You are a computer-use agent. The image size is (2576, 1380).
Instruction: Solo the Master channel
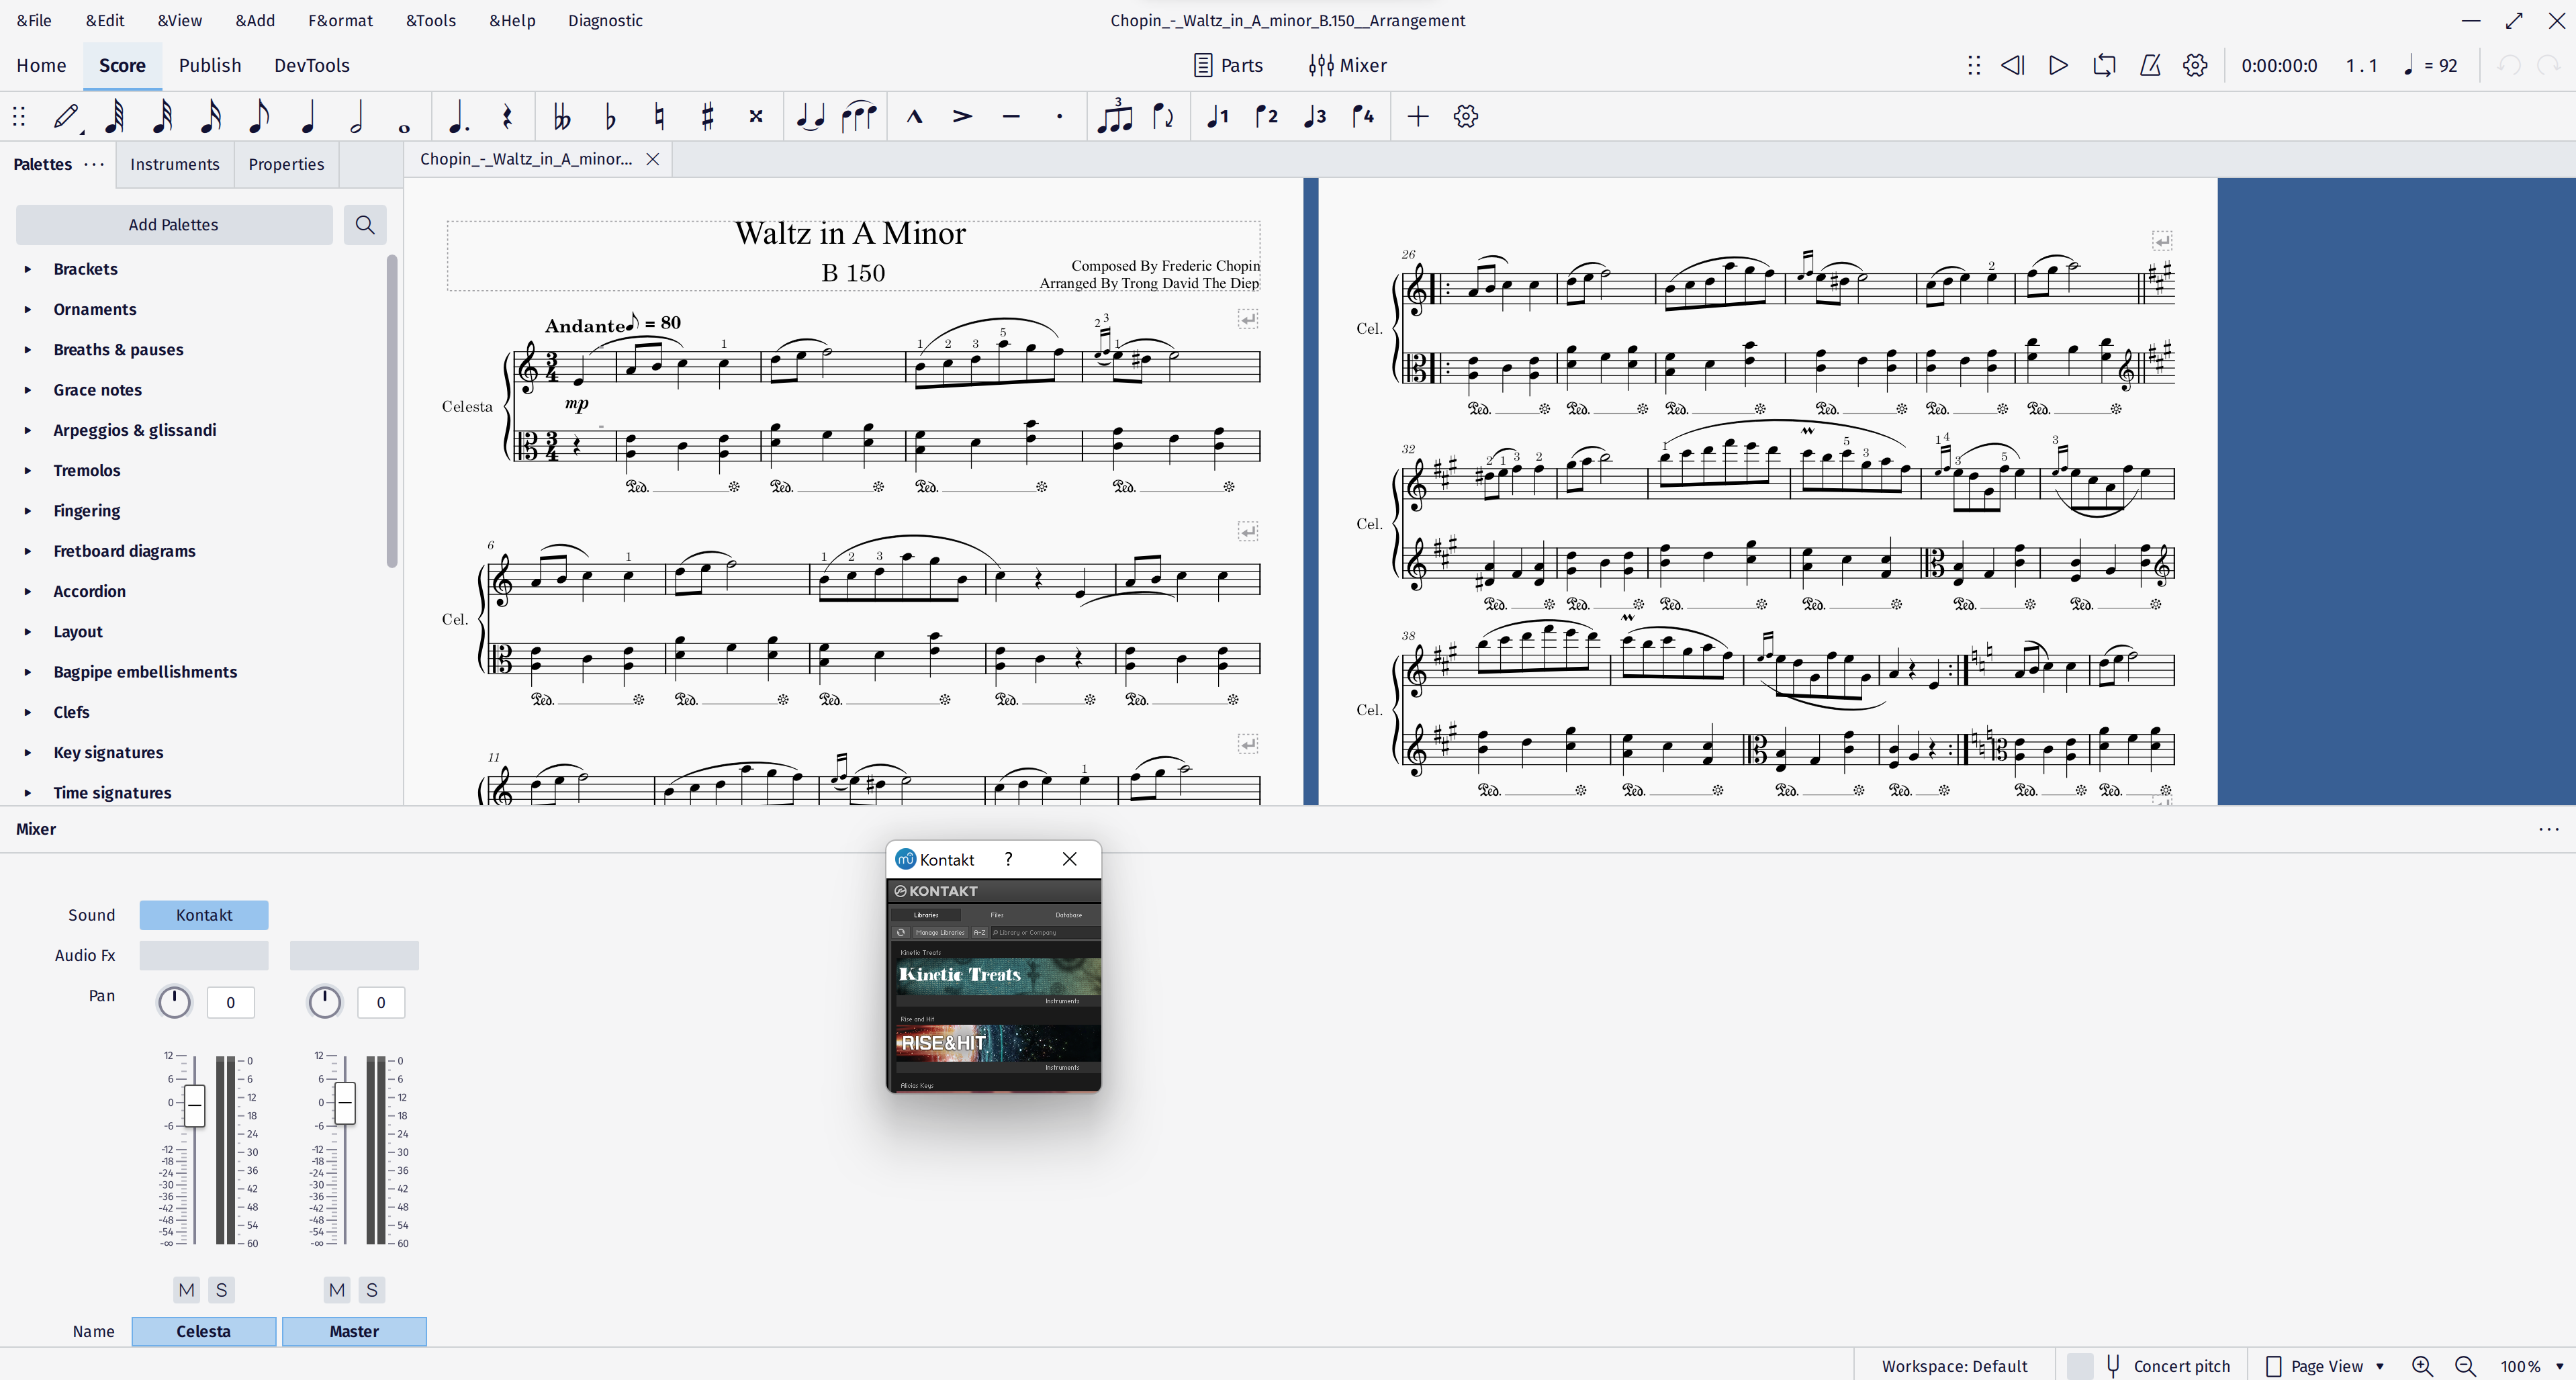tap(371, 1290)
